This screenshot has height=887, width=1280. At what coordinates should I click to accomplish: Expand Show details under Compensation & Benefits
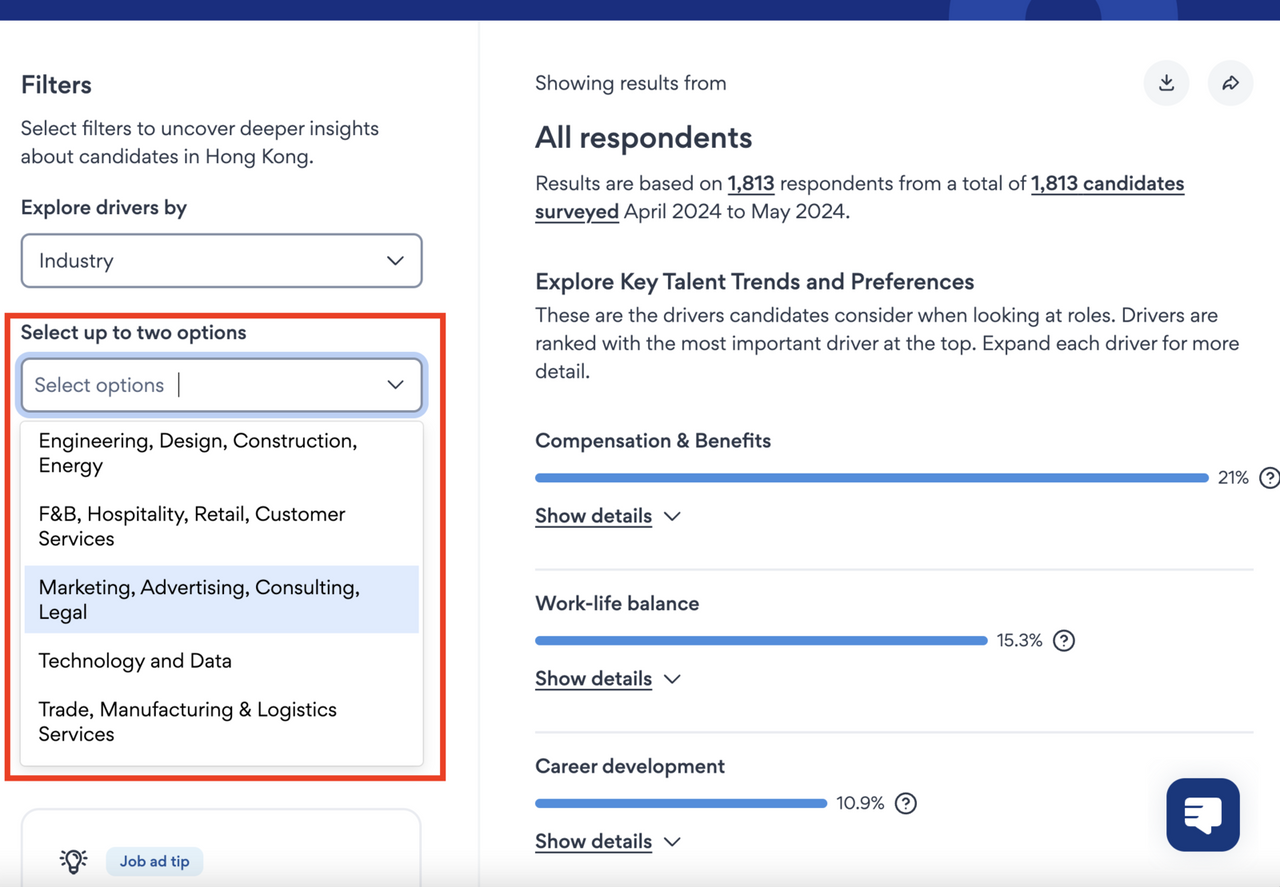(607, 516)
